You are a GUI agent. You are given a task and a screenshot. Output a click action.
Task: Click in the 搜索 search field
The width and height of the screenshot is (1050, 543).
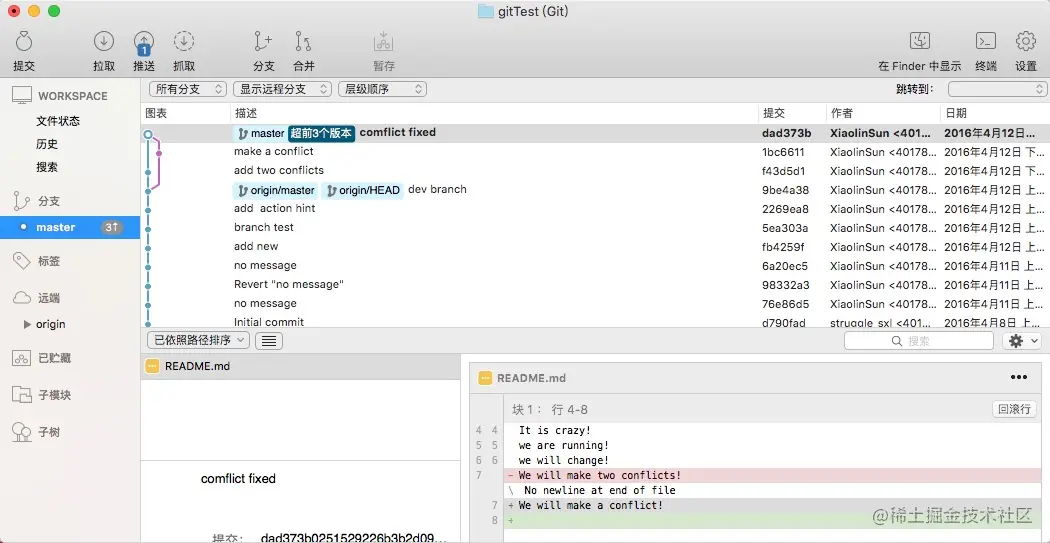click(x=919, y=341)
